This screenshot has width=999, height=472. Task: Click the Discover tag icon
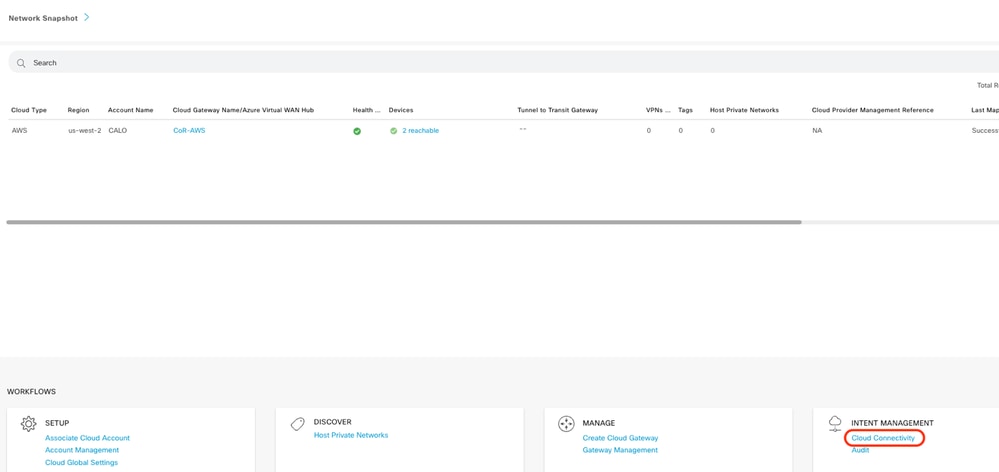[298, 424]
